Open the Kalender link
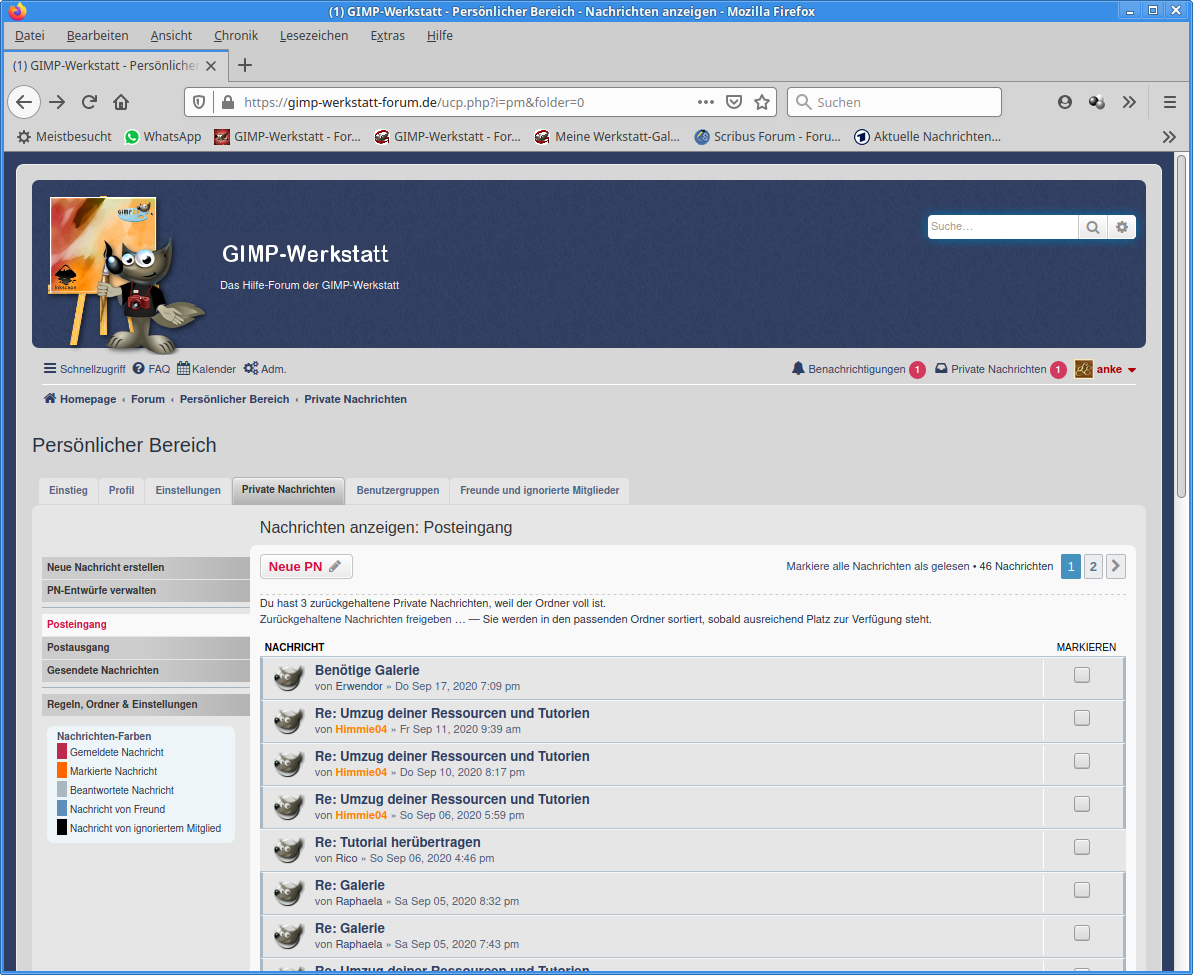Image resolution: width=1193 pixels, height=975 pixels. point(206,369)
